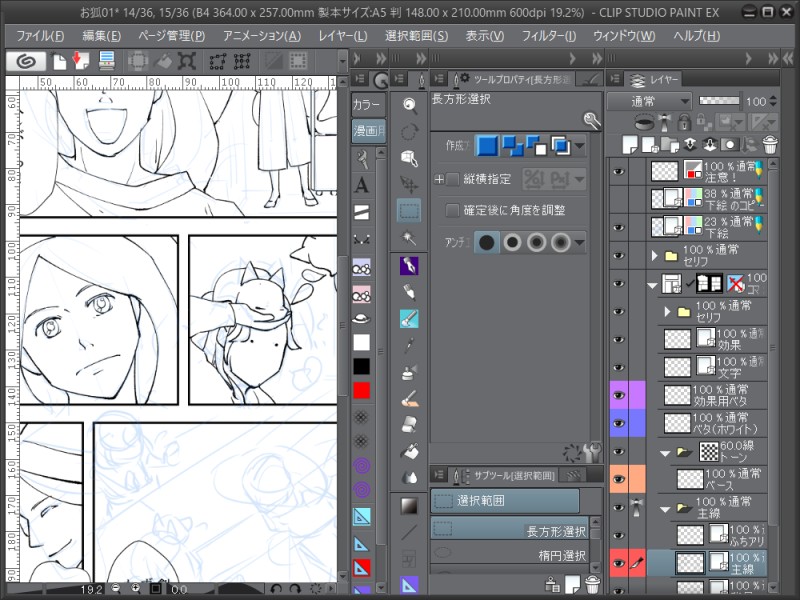This screenshot has width=800, height=600.
Task: Hide the 主線 folder
Action: coord(619,507)
